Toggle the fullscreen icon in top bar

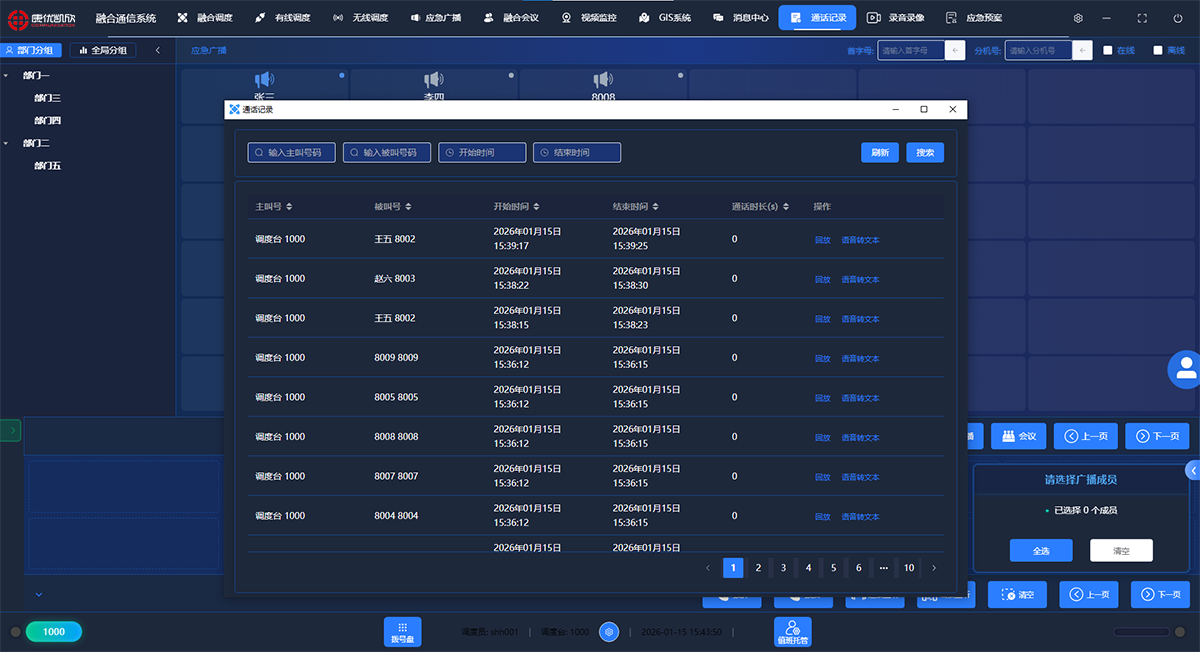tap(1143, 18)
